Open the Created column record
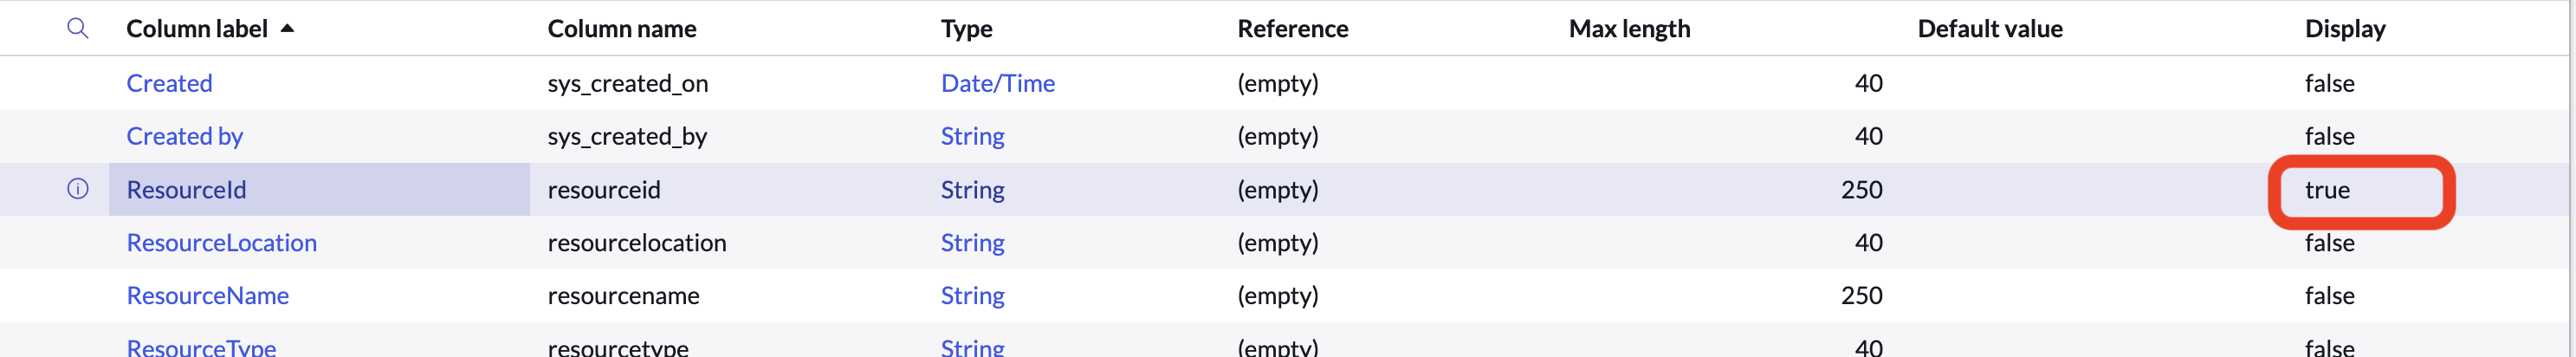2576x357 pixels. click(169, 83)
